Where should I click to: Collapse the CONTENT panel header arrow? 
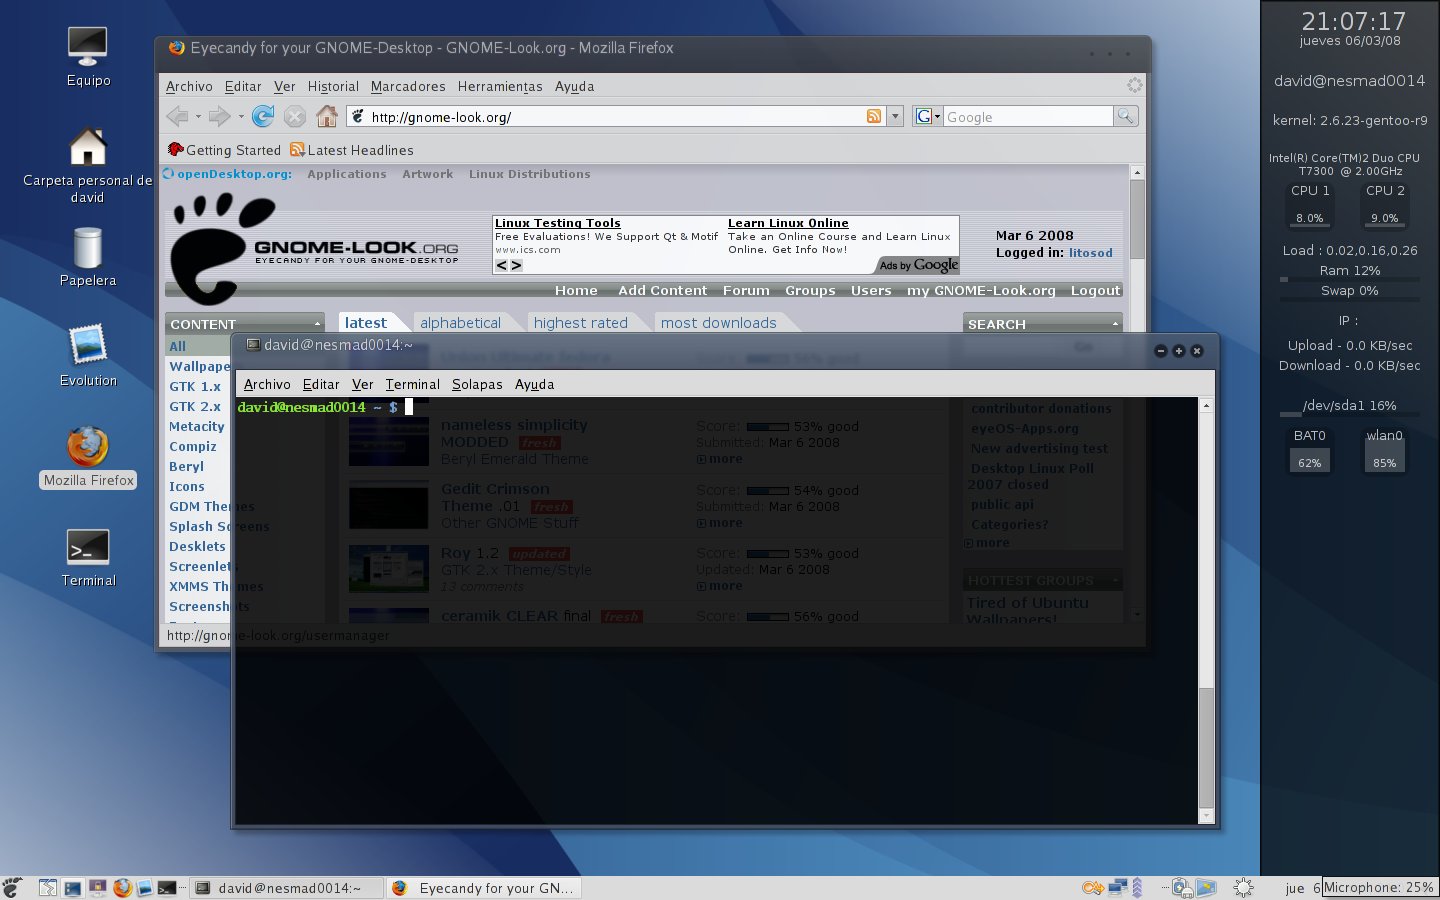pyautogui.click(x=318, y=324)
